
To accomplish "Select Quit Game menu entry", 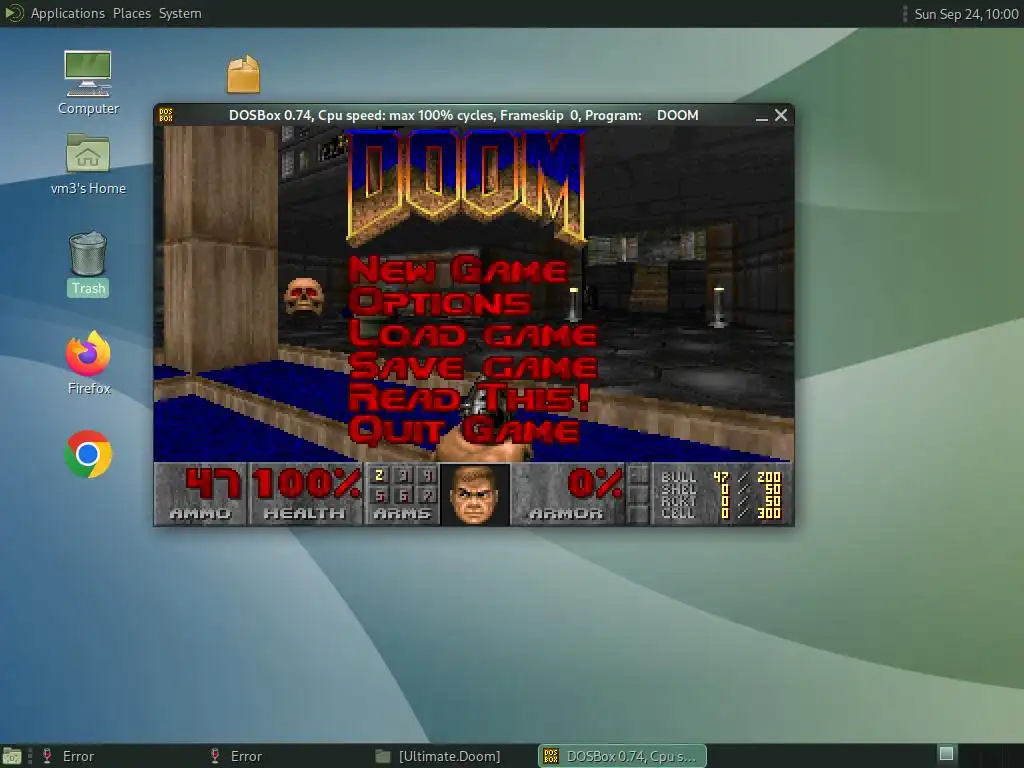I will click(x=464, y=430).
